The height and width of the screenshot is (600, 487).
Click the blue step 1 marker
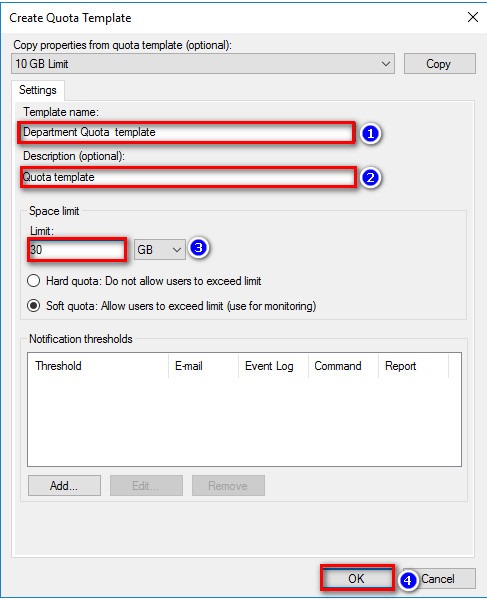[370, 134]
